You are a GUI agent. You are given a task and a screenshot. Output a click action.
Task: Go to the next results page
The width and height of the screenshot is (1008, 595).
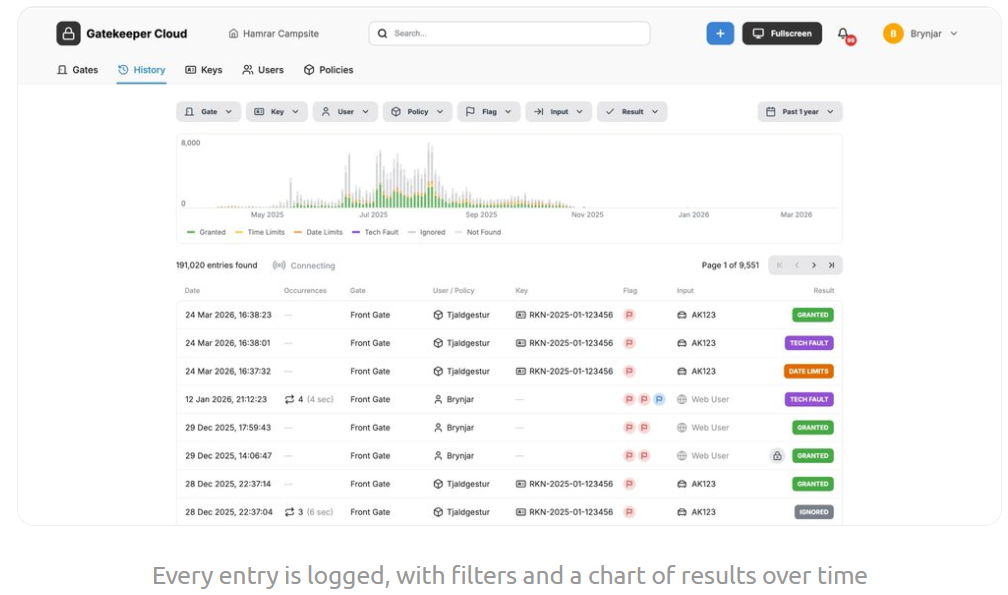814,265
